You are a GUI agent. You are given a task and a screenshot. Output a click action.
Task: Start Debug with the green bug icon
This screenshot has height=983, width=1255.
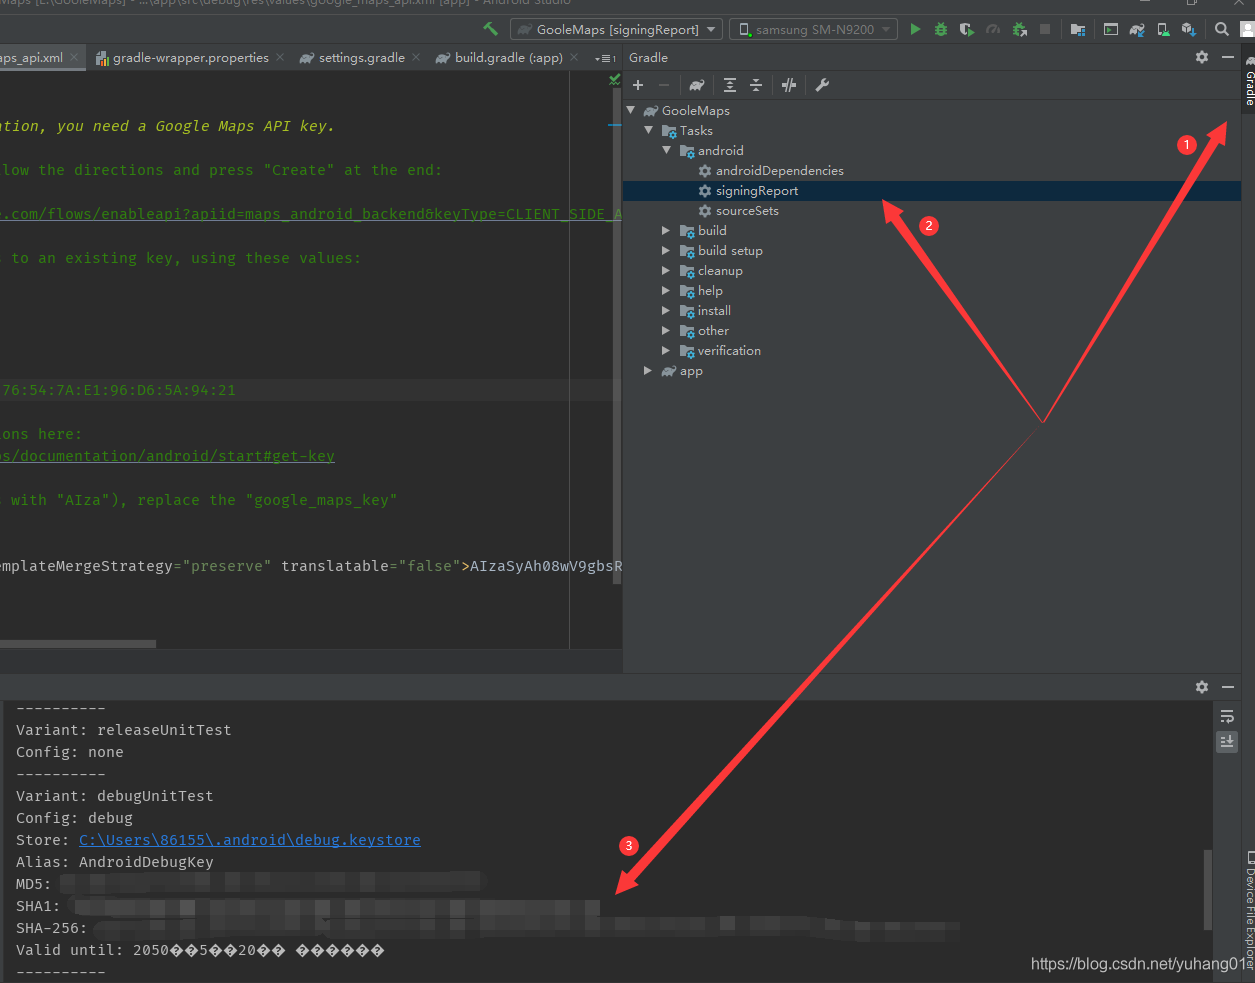pos(941,29)
